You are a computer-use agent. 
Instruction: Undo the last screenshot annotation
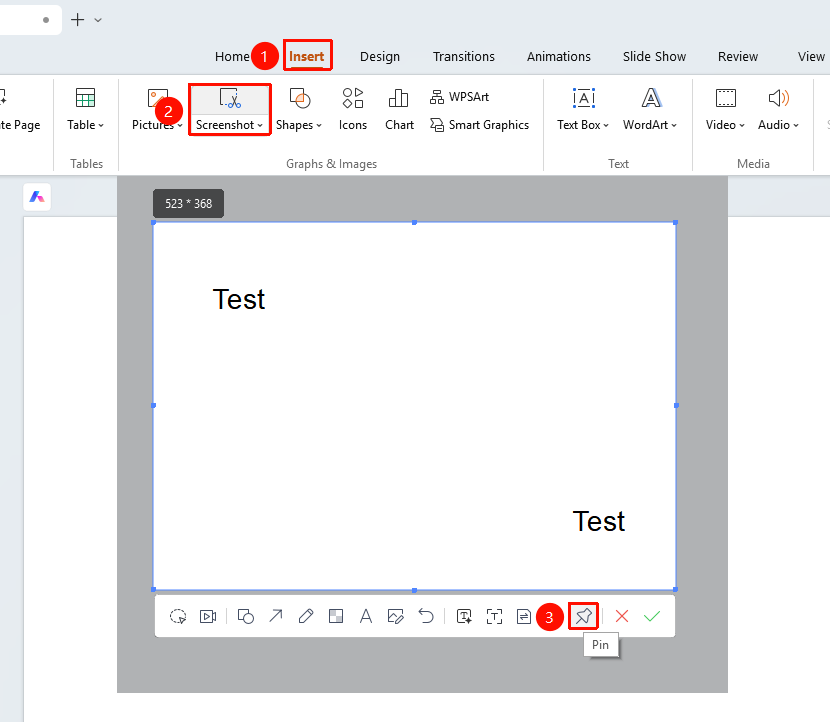pos(426,616)
